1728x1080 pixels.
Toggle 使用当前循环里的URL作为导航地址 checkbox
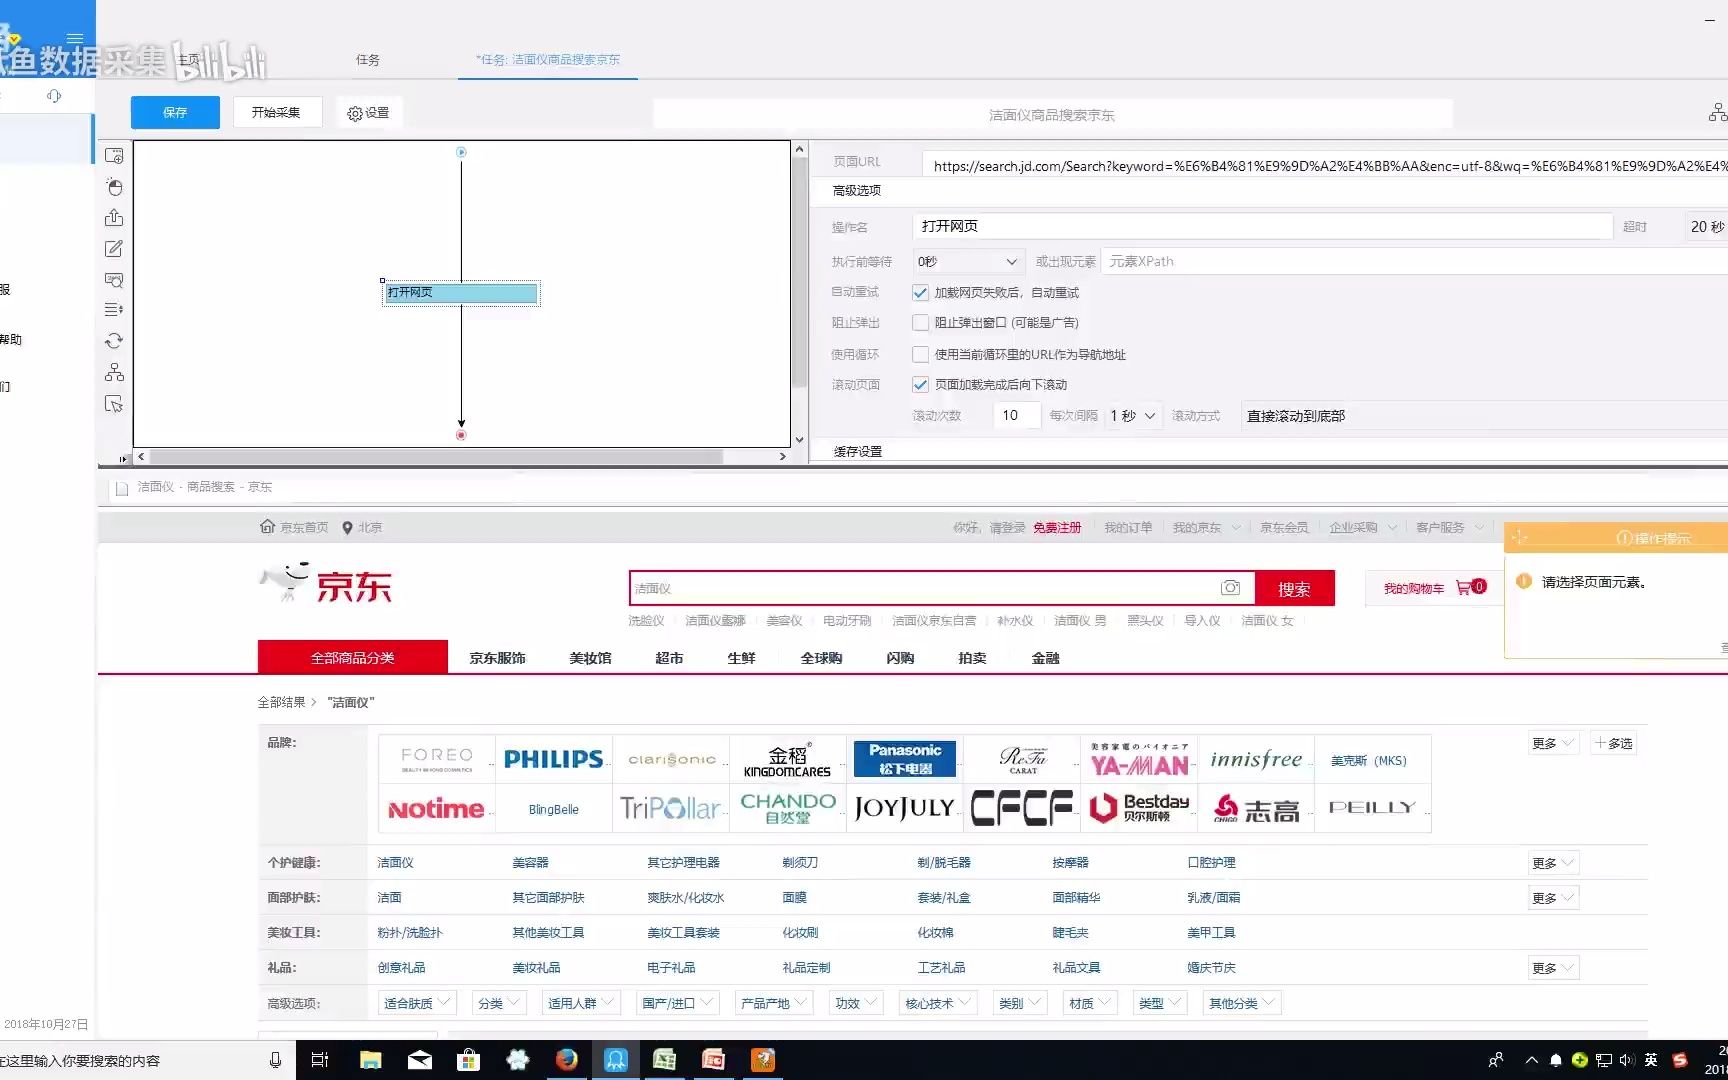point(920,354)
